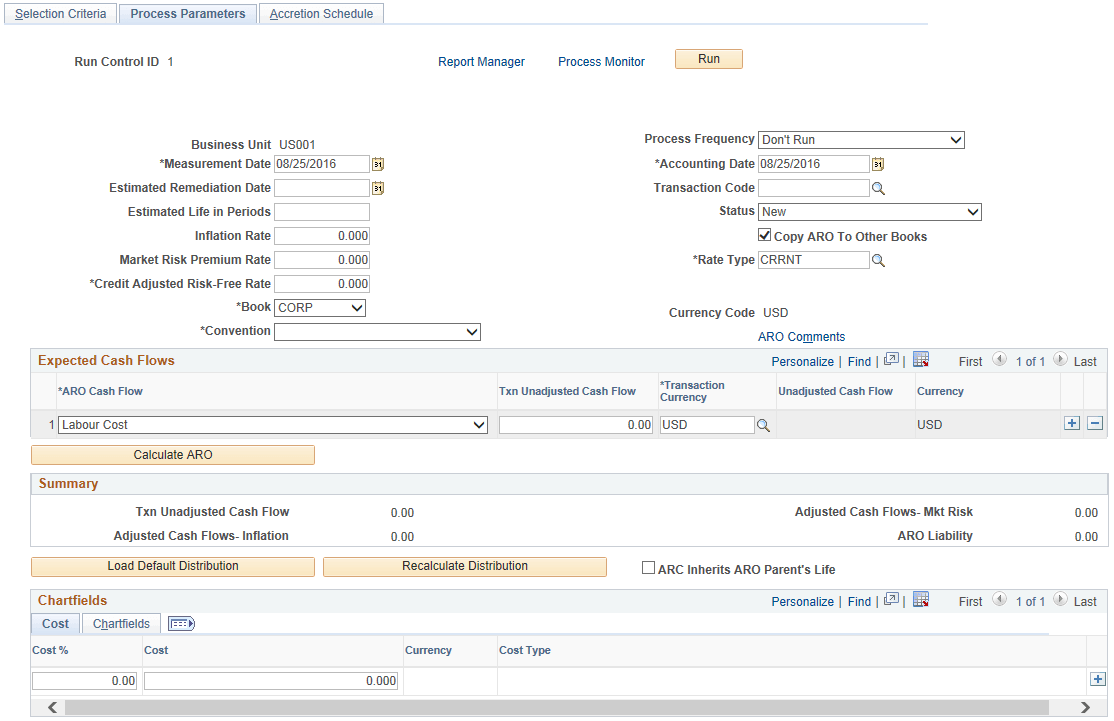This screenshot has width=1114, height=721.
Task: Check ARC Inherits ARO Parent's Life
Action: pos(648,567)
